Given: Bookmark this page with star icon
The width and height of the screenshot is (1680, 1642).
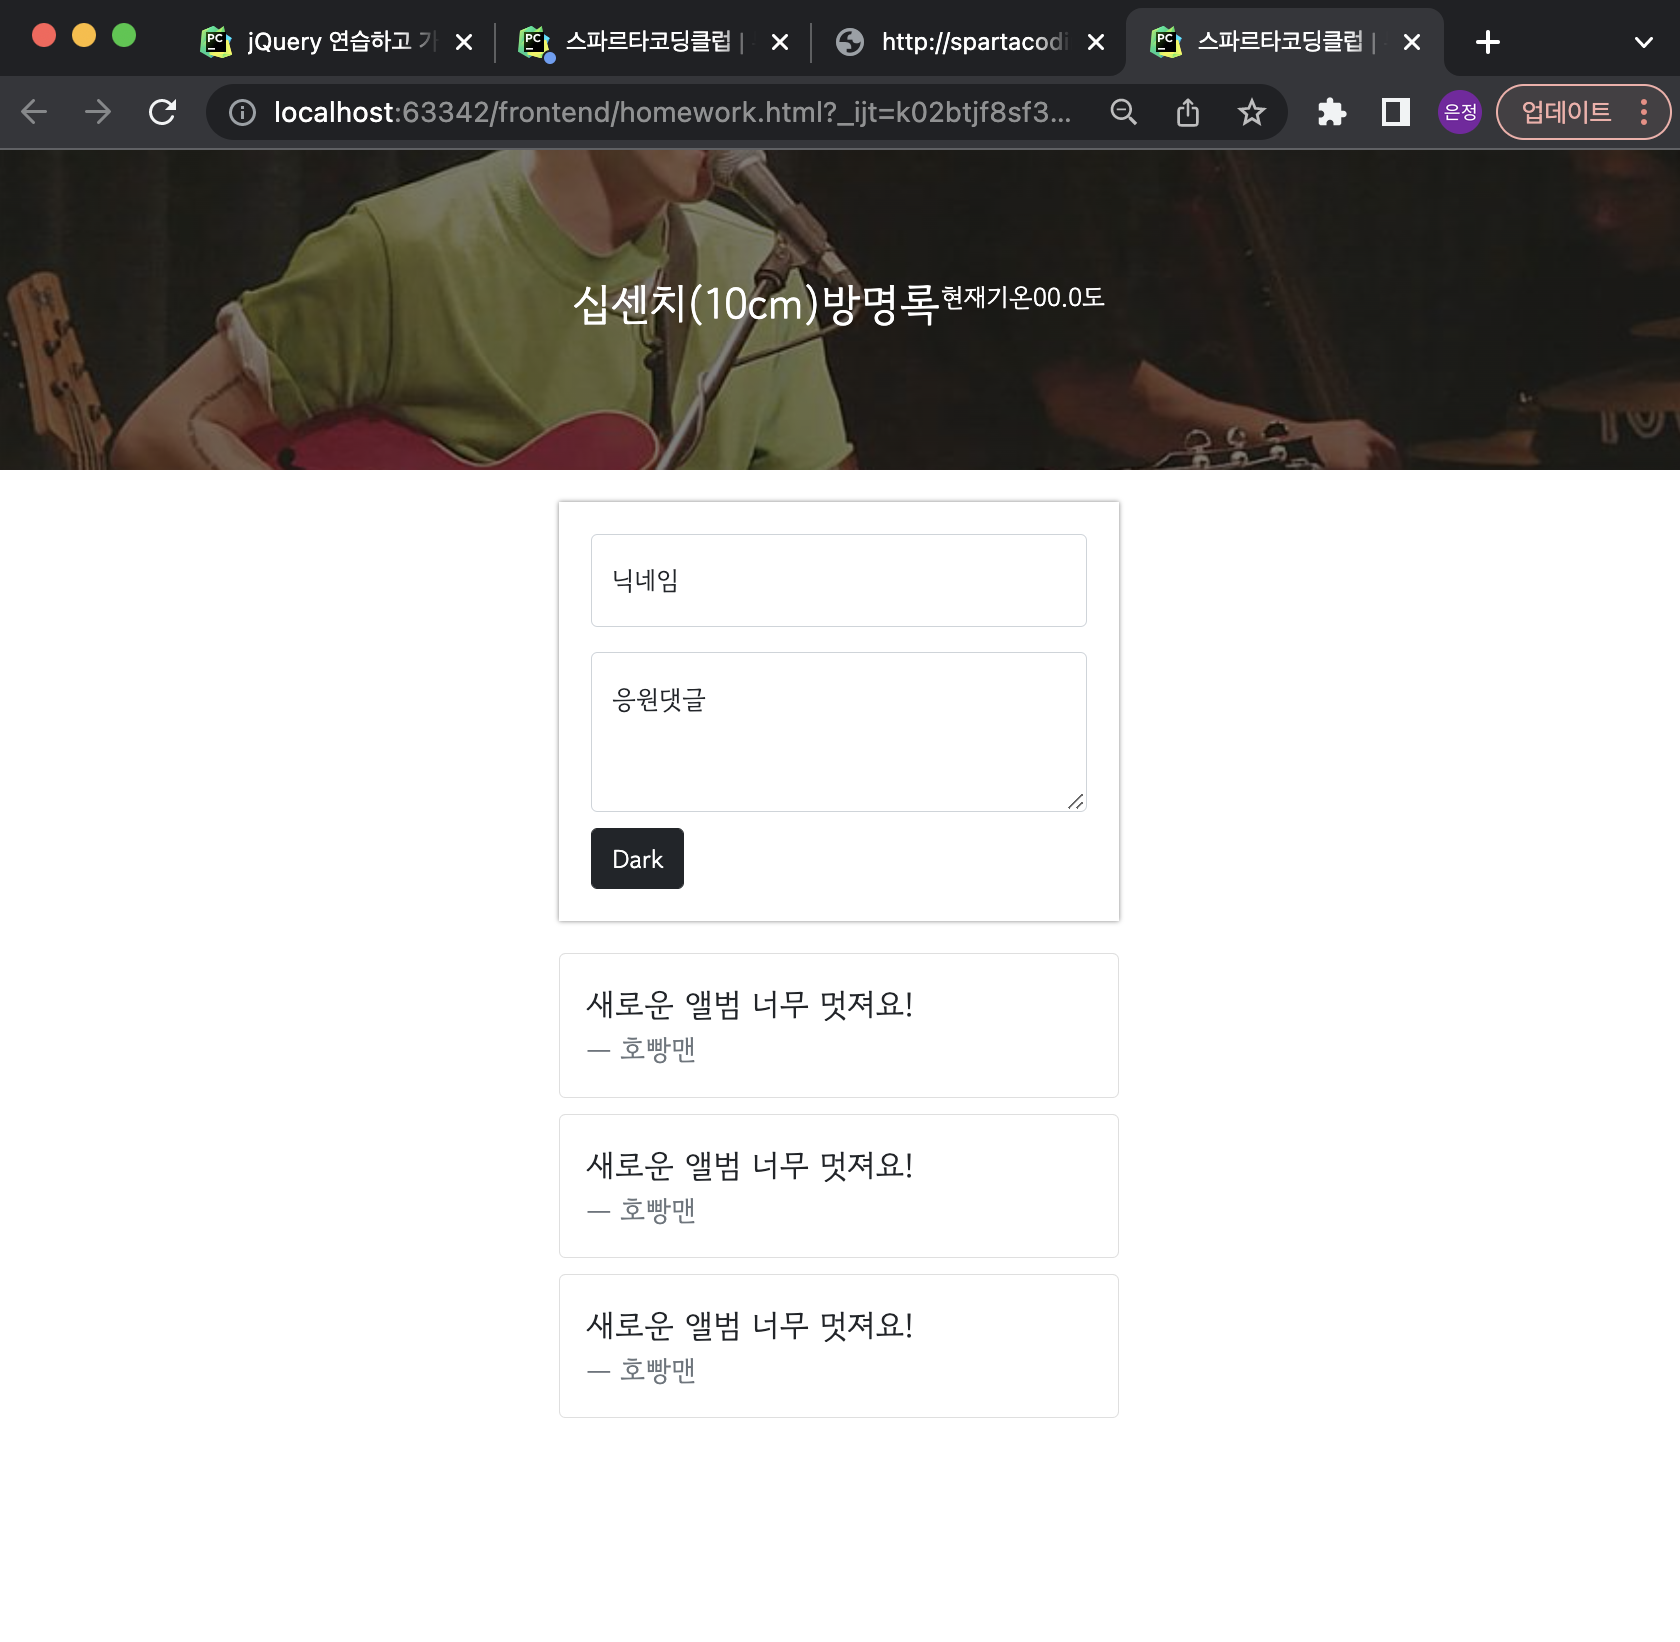Looking at the screenshot, I should (x=1252, y=112).
